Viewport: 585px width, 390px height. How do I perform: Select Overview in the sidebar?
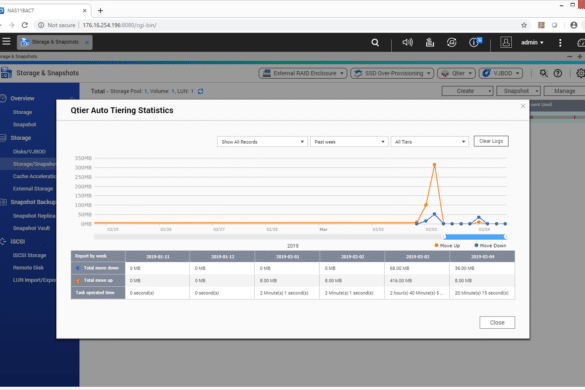click(22, 99)
